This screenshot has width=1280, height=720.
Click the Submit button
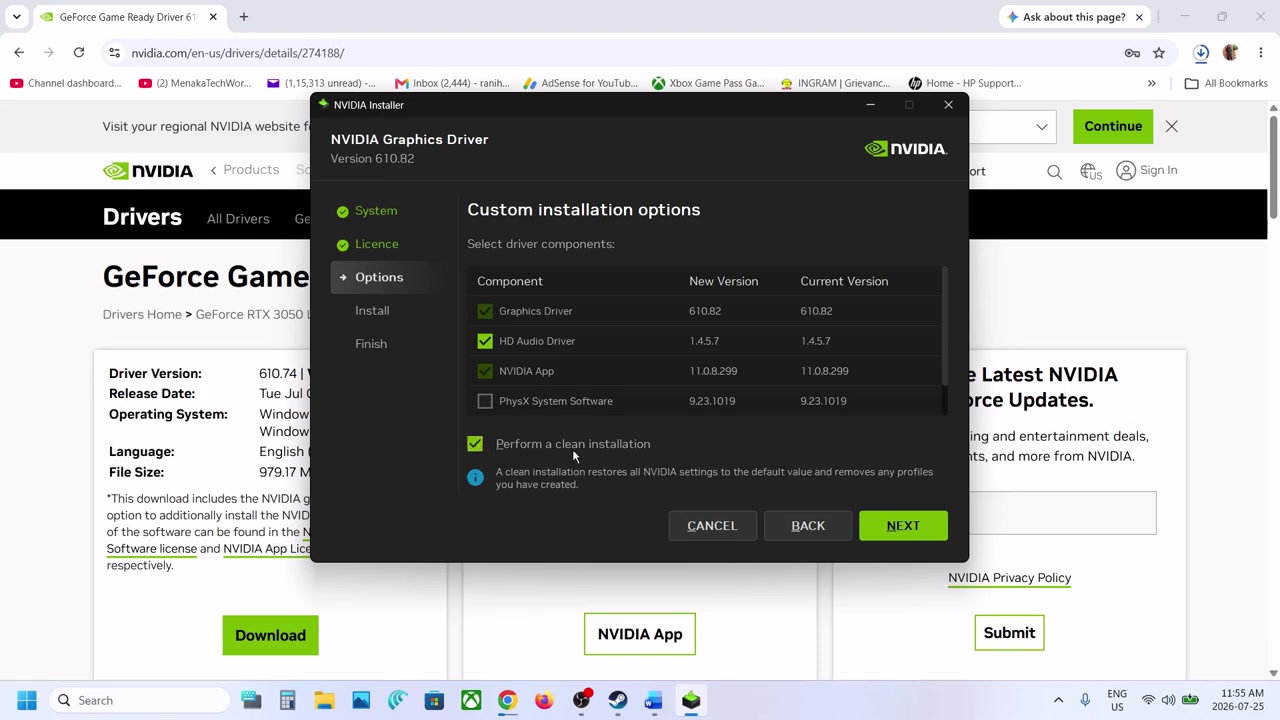pos(1009,633)
